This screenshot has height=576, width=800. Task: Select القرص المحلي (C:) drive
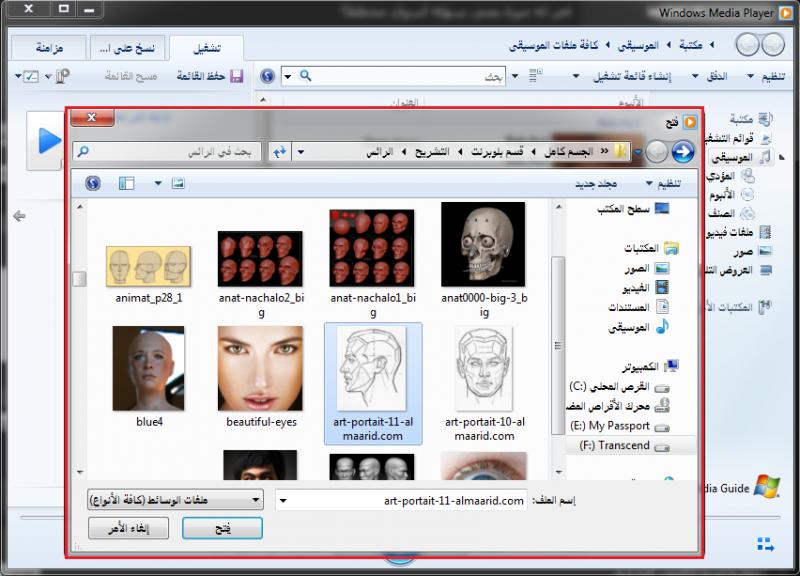619,387
